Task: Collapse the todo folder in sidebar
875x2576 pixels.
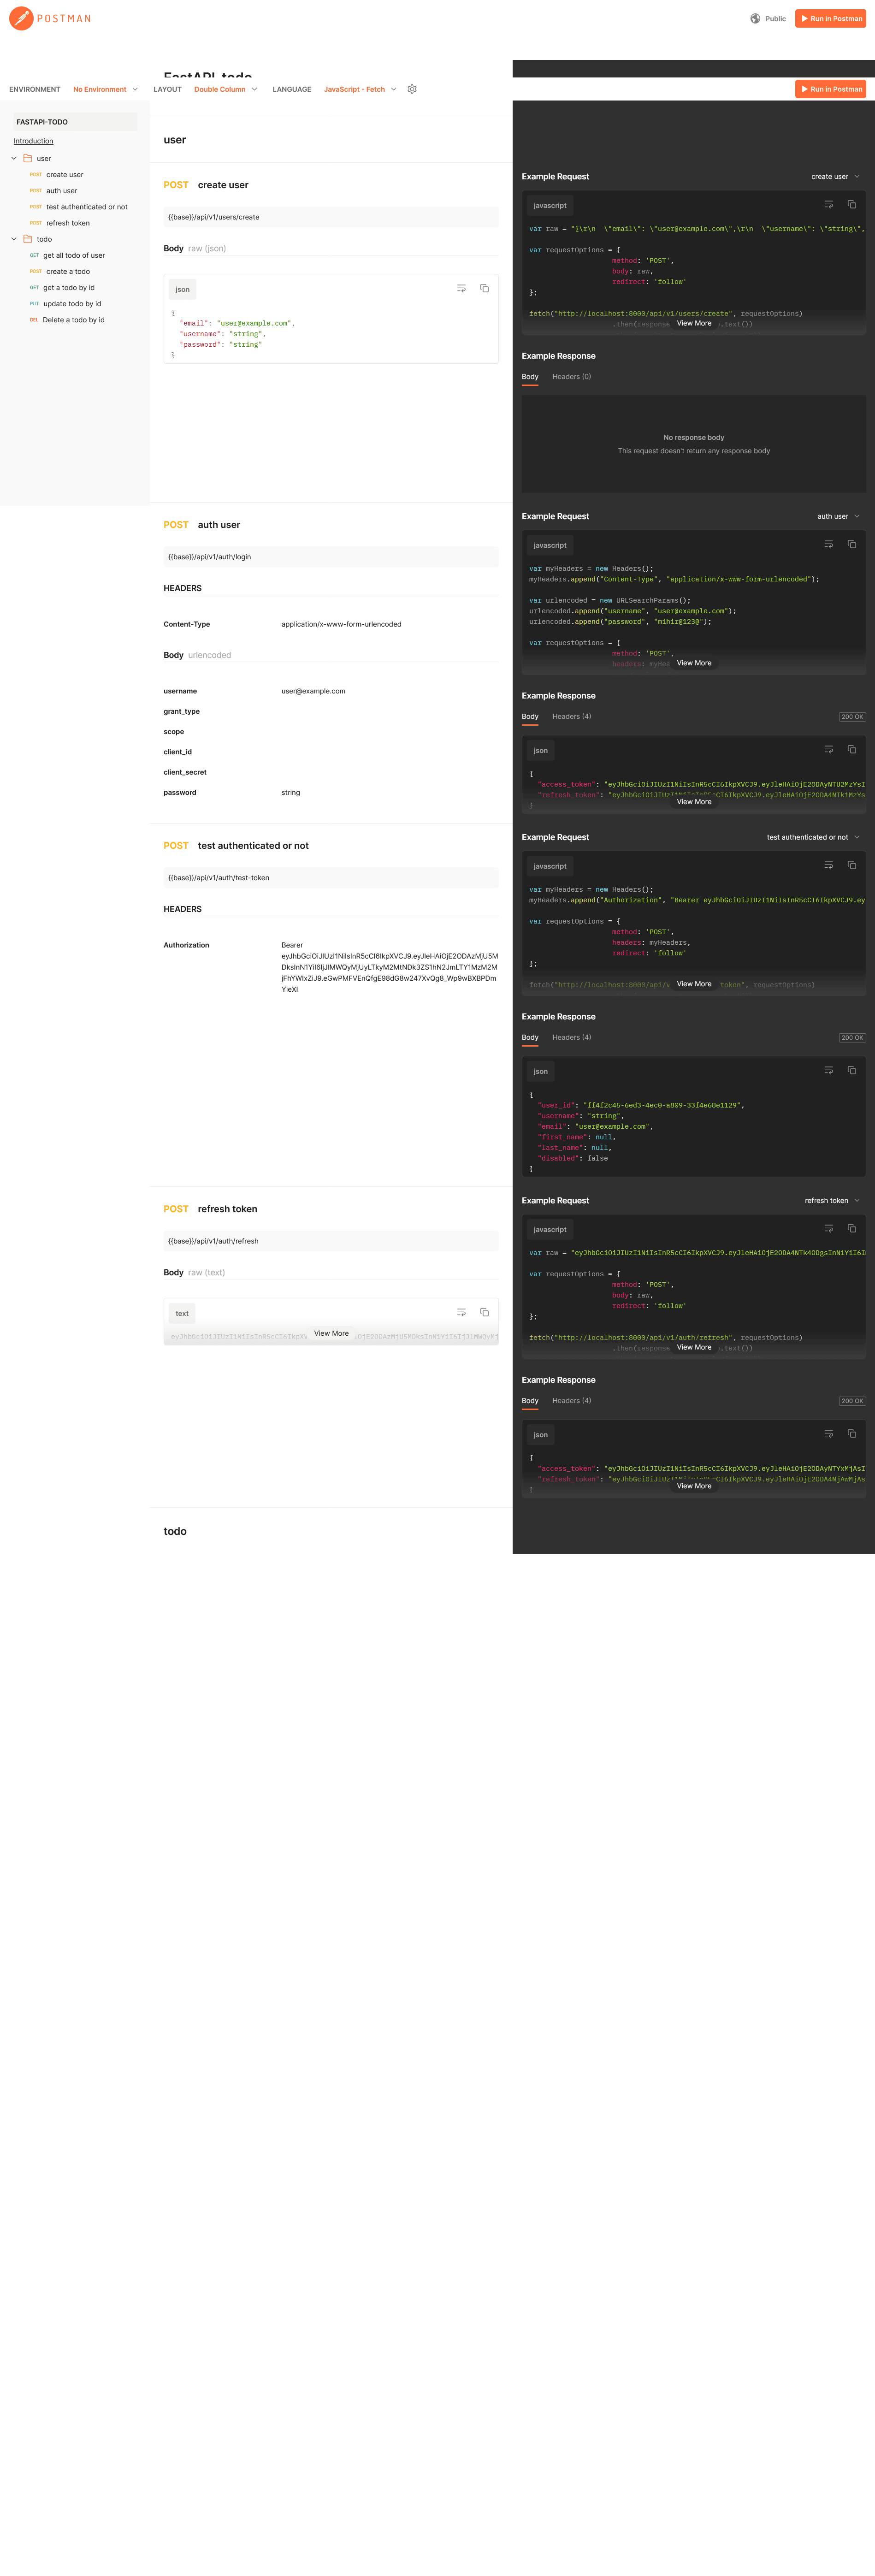Action: click(14, 239)
